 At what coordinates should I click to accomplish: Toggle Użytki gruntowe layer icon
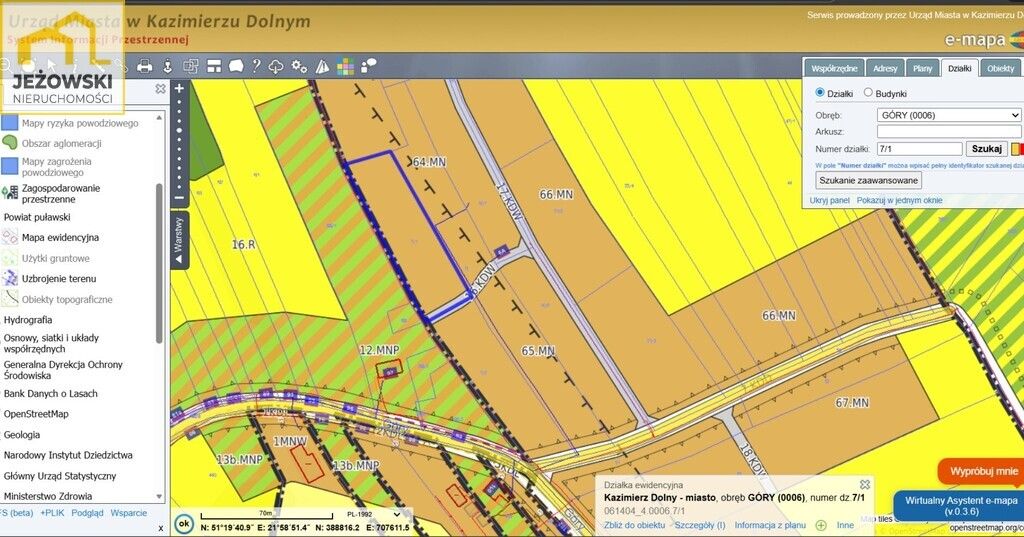point(10,257)
